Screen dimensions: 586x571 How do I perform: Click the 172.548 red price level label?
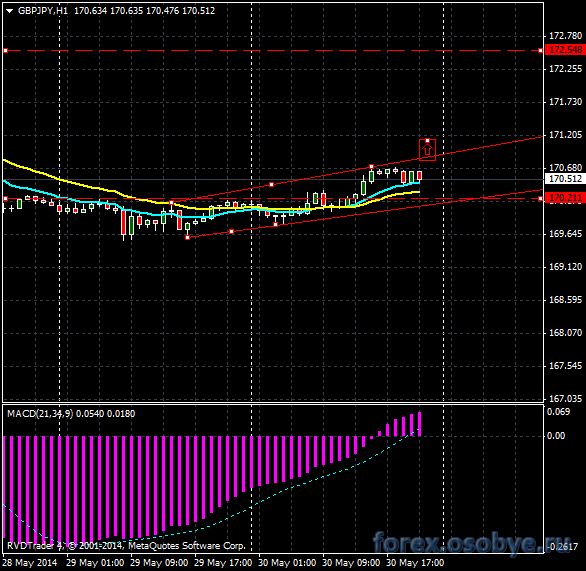click(x=565, y=50)
